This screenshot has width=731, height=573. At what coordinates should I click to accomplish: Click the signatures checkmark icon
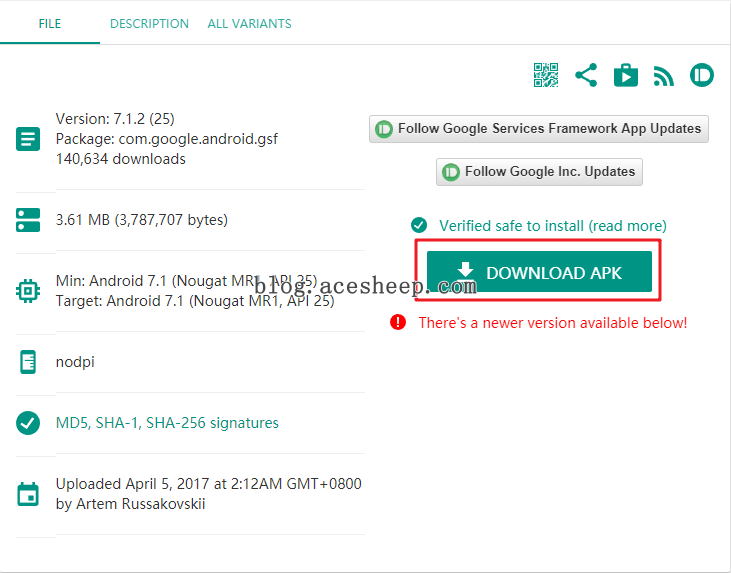28,423
